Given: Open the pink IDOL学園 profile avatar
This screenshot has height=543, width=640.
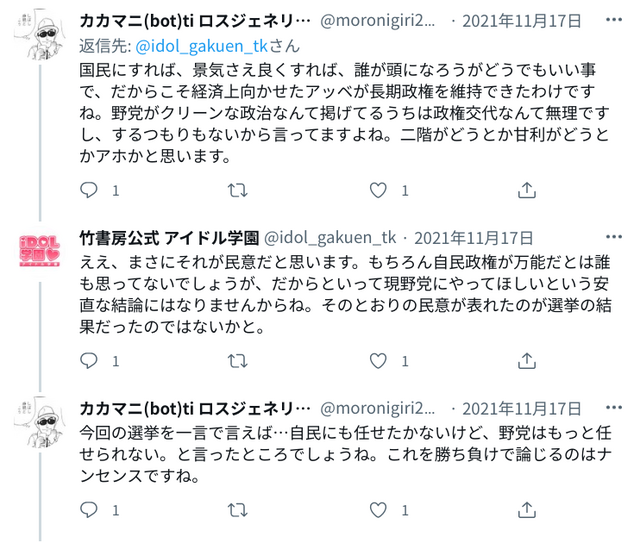Looking at the screenshot, I should point(40,251).
